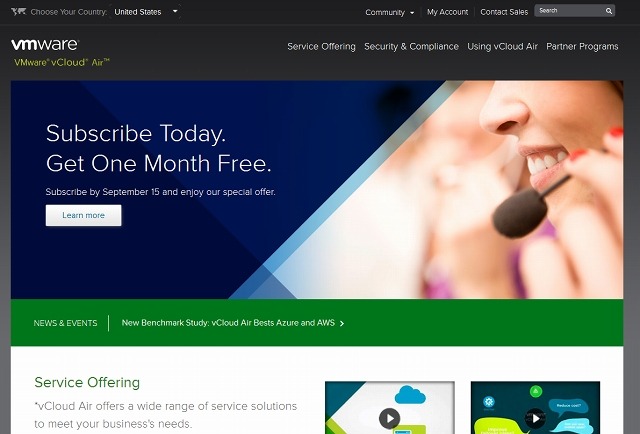
Task: Play the second video with speech bubbles
Action: click(x=535, y=418)
